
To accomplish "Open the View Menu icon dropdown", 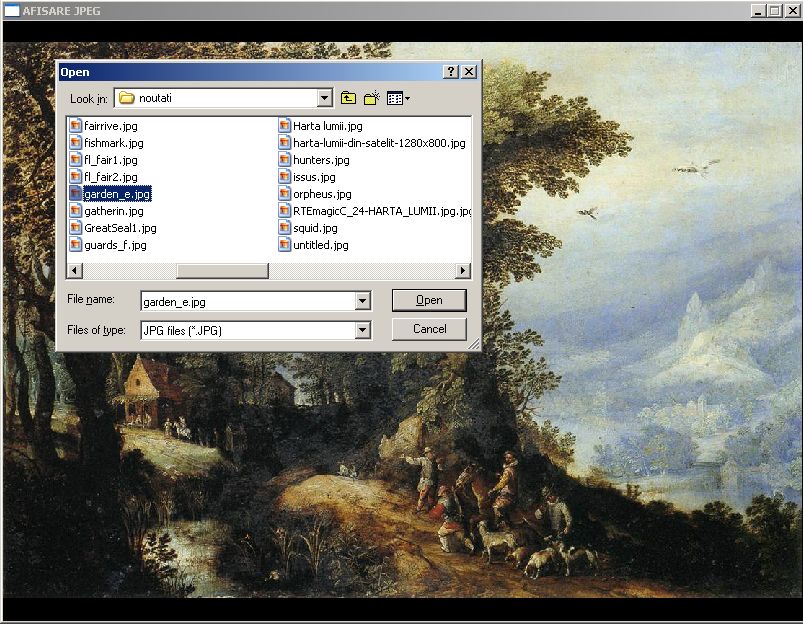I will [398, 98].
